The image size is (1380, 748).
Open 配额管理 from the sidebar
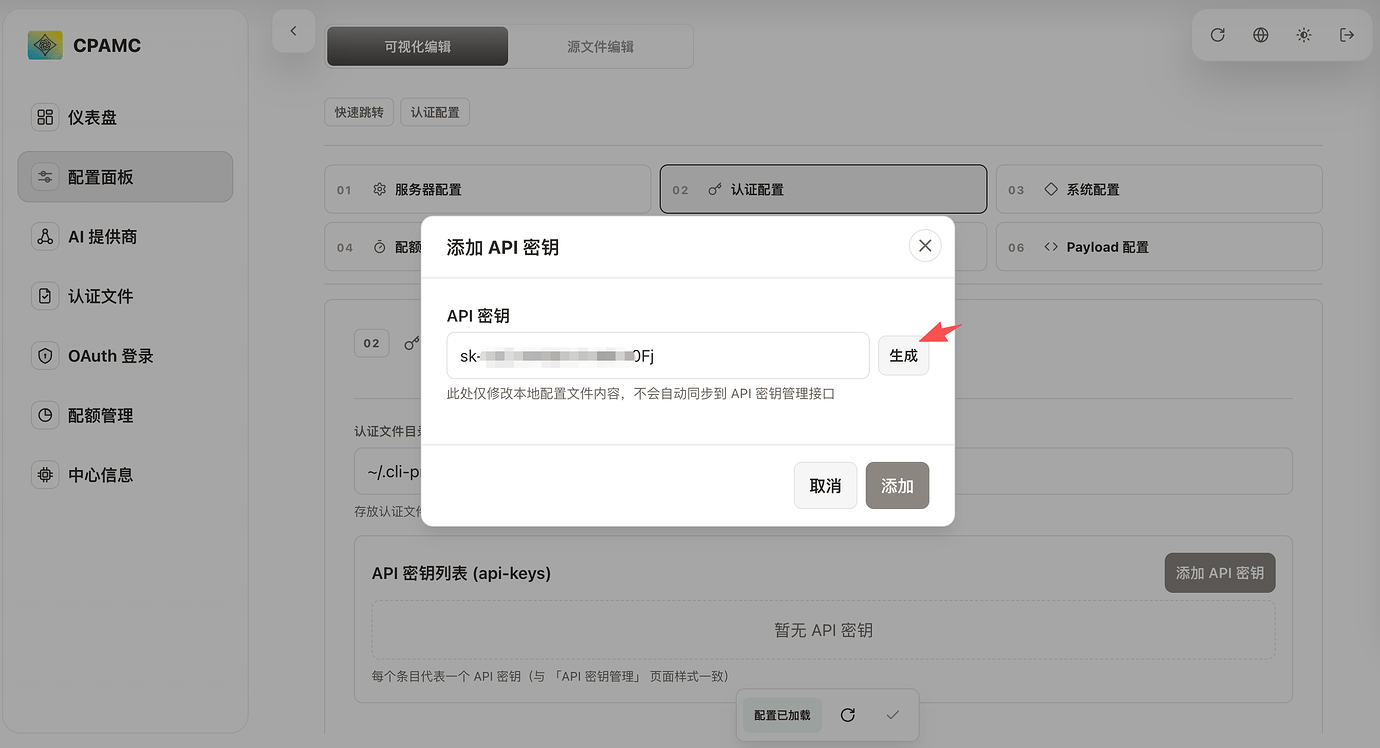125,415
